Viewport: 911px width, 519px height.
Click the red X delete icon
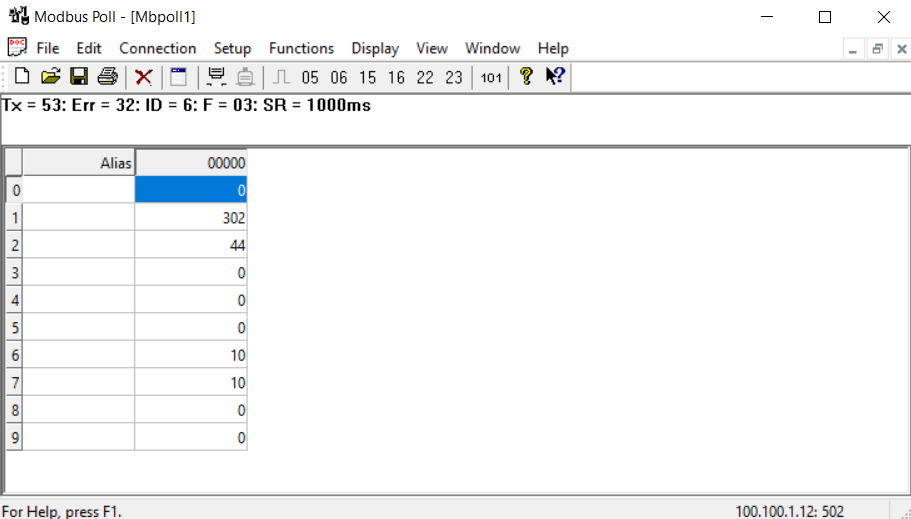point(144,77)
